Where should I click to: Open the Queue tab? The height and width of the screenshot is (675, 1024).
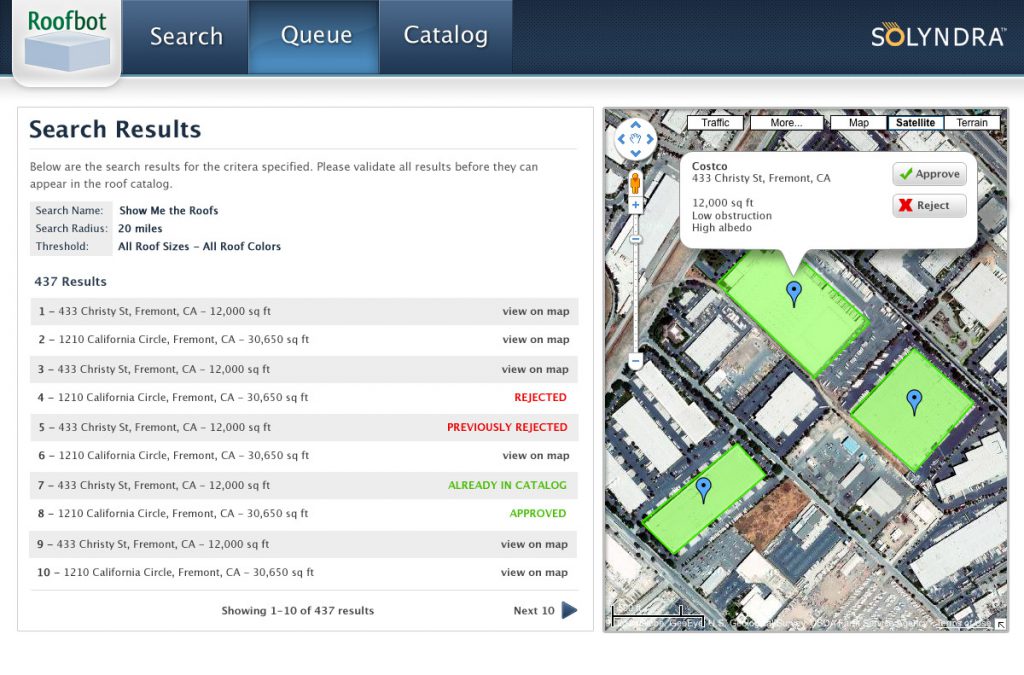(316, 36)
